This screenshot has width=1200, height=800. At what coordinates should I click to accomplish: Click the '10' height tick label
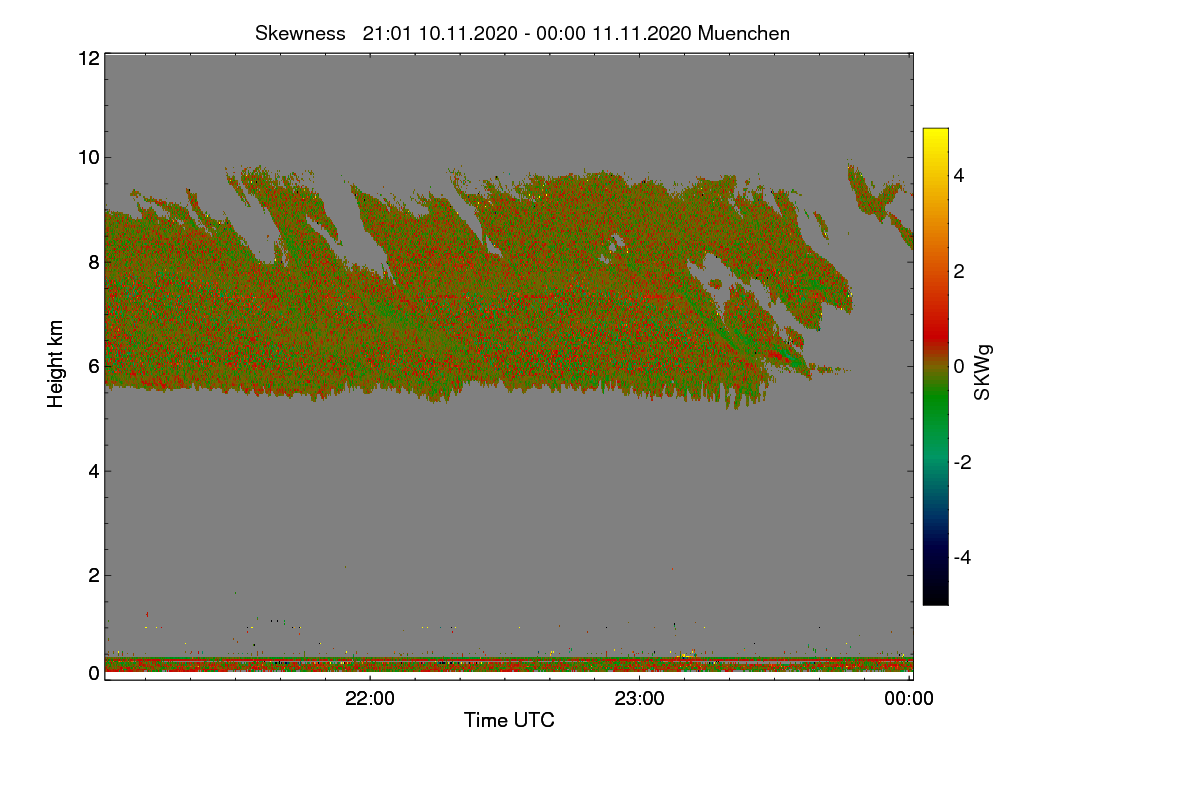point(87,157)
